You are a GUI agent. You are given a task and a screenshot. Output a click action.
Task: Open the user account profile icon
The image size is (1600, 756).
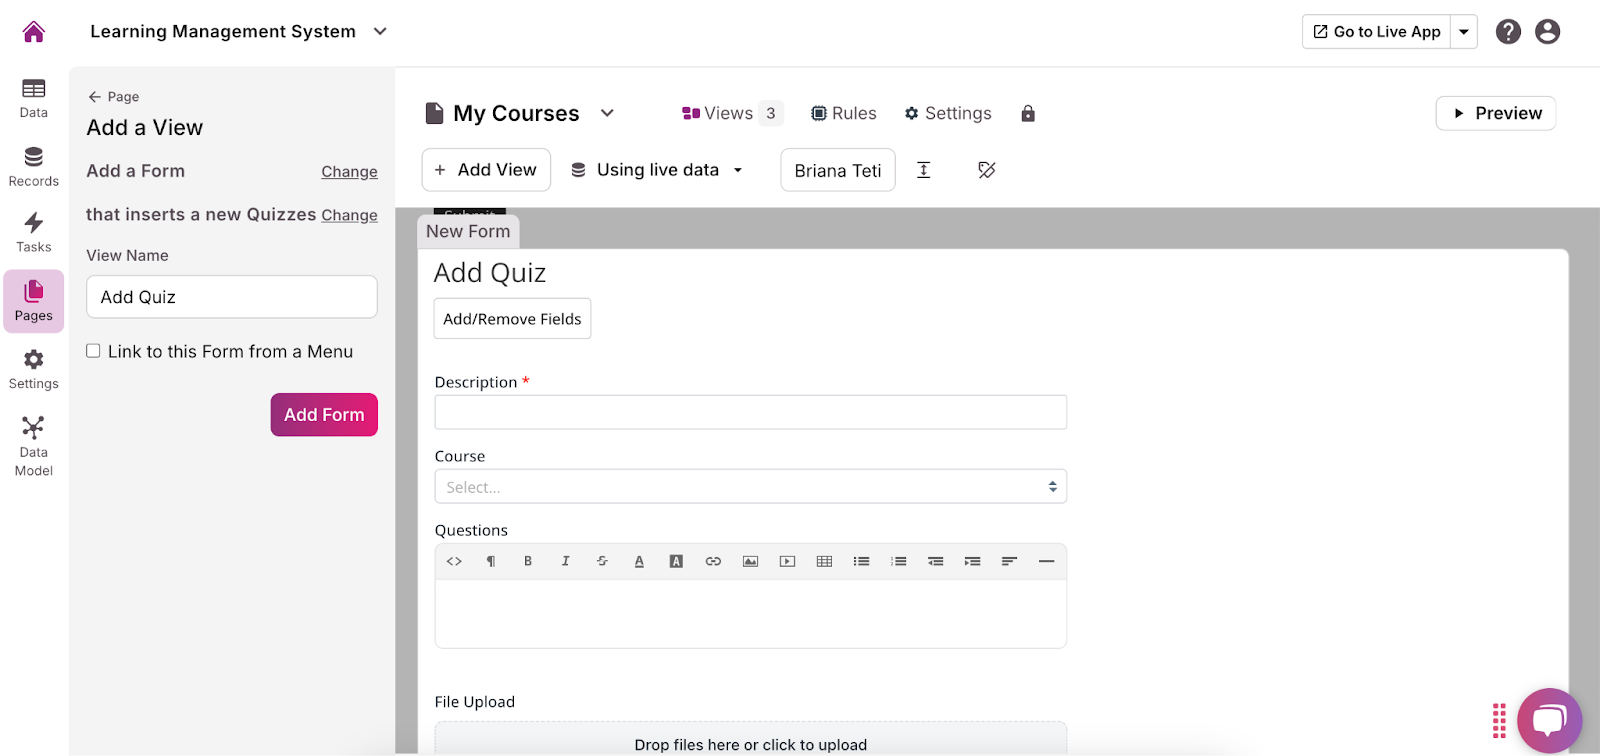click(x=1547, y=32)
